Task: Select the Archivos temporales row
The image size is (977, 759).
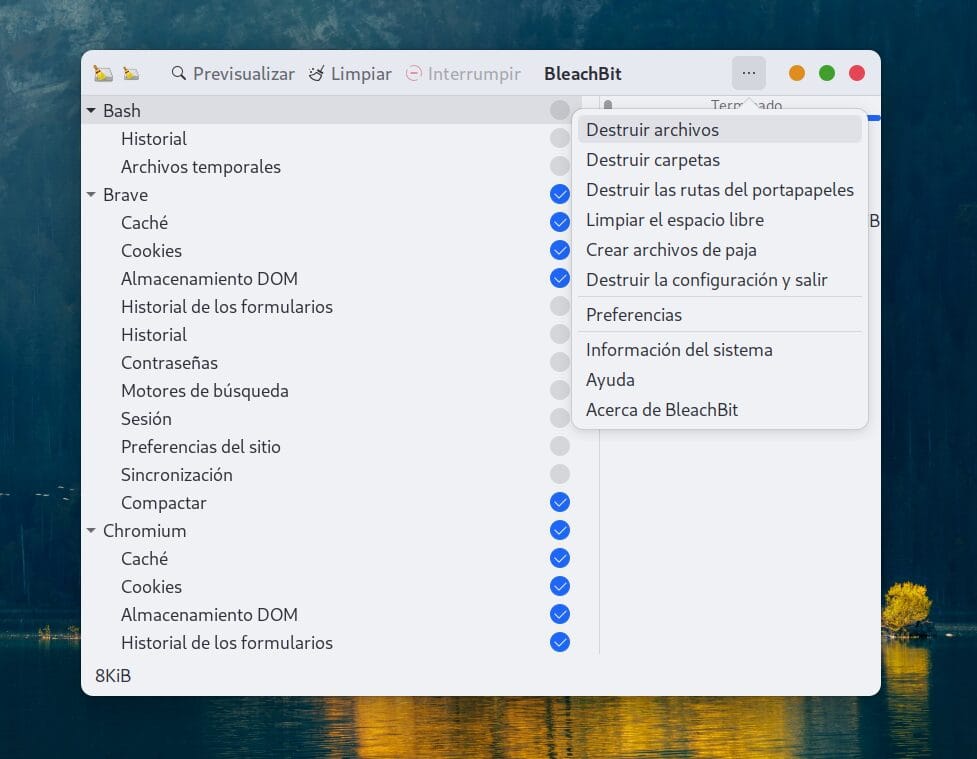Action: pos(201,167)
